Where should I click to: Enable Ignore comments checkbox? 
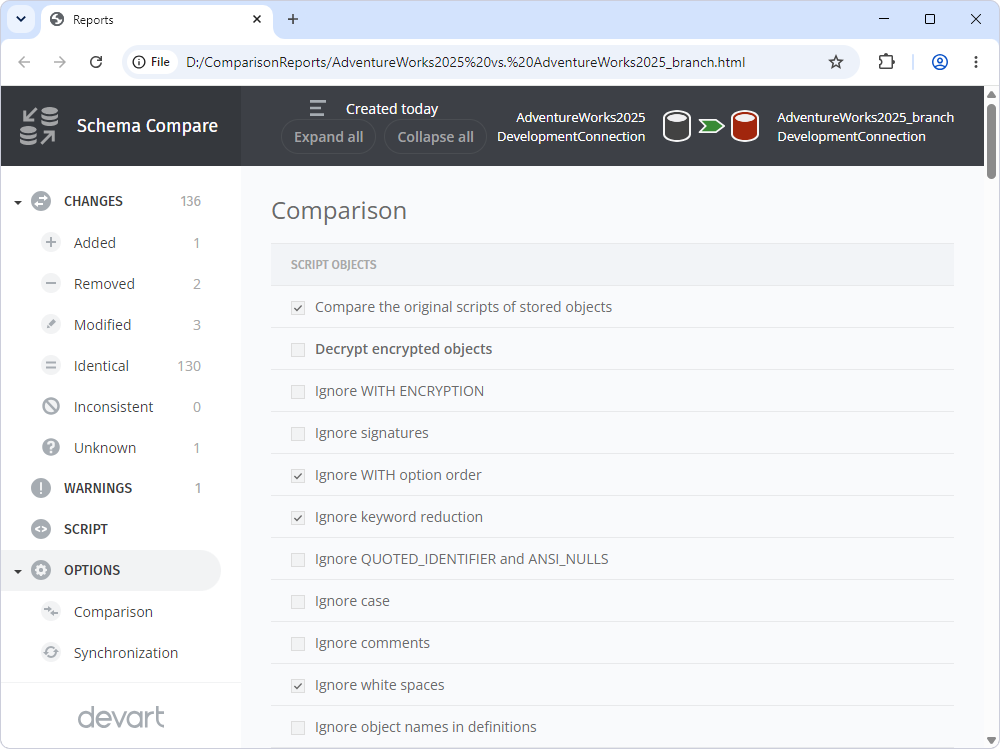click(x=298, y=644)
